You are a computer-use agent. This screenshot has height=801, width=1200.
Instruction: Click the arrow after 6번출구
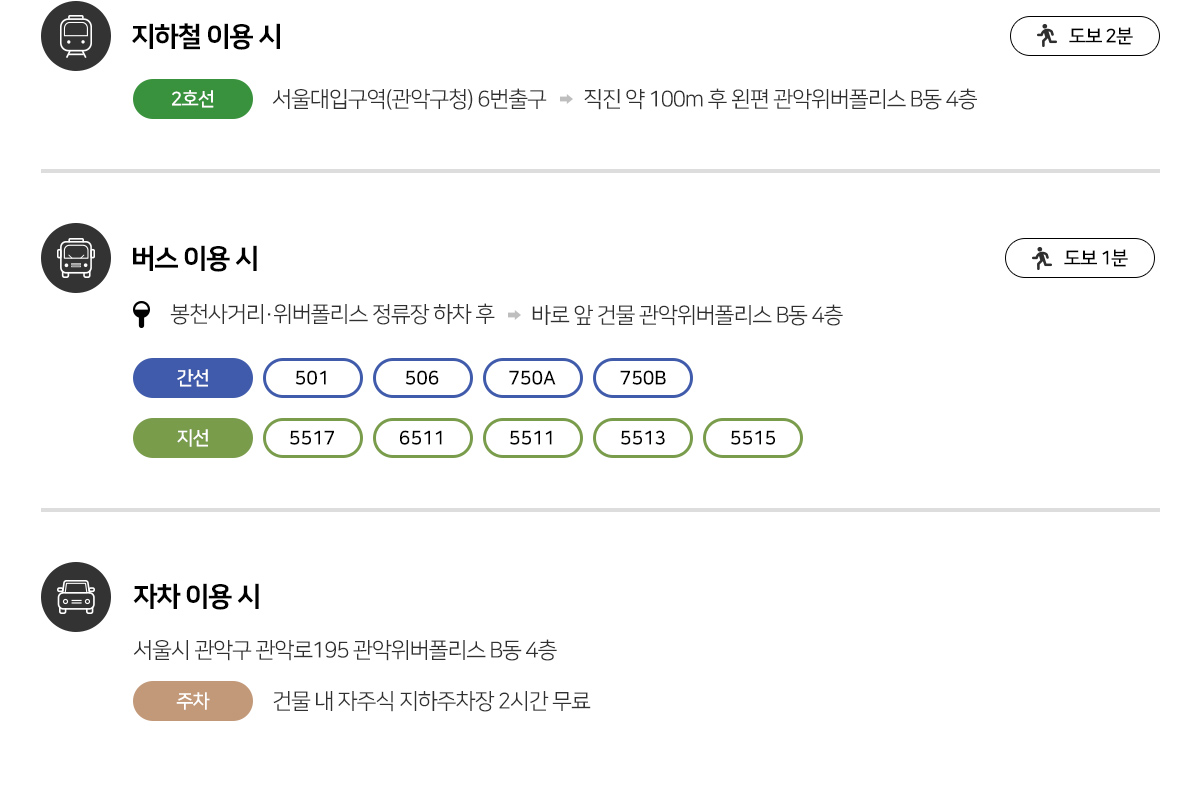point(565,99)
